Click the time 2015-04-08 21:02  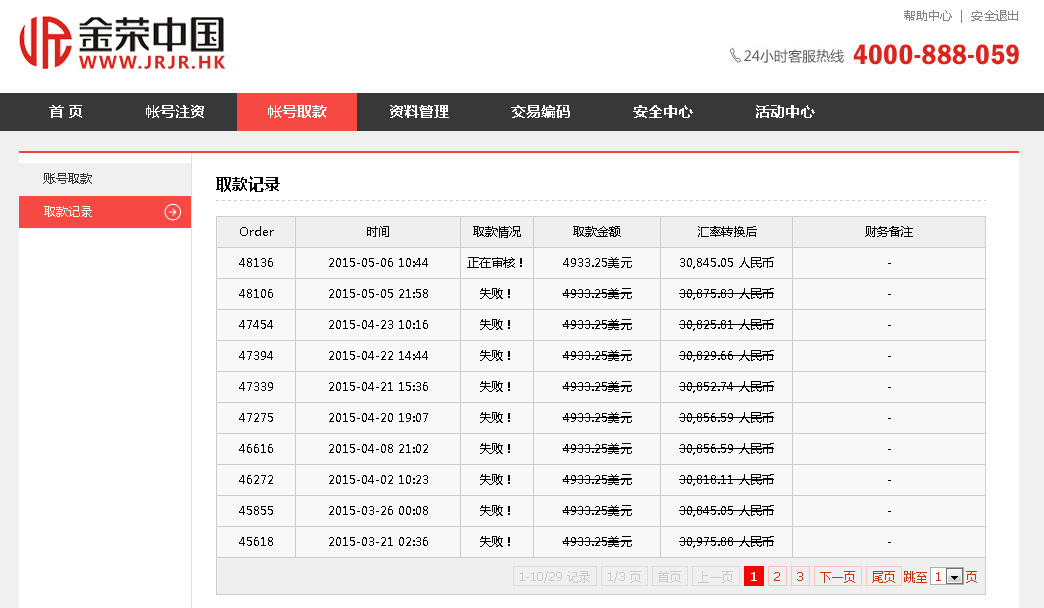378,449
